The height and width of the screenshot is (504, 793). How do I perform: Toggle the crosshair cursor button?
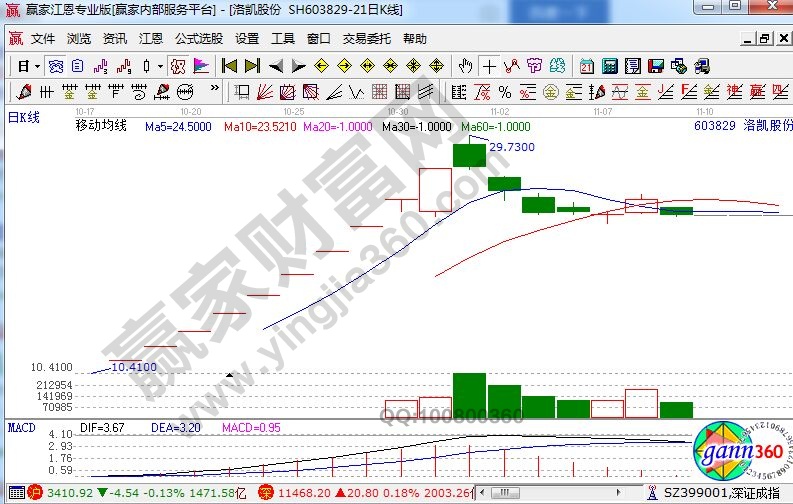click(x=489, y=66)
